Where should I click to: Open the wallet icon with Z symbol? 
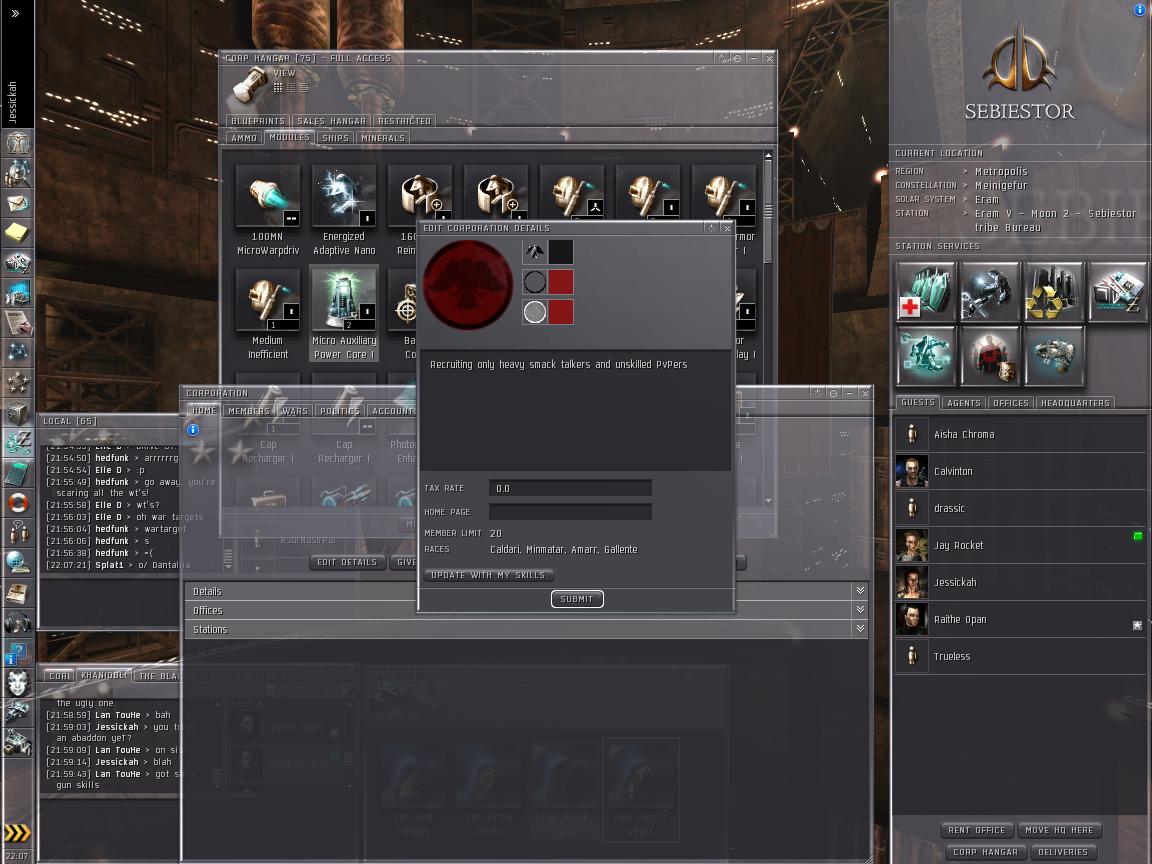(18, 443)
